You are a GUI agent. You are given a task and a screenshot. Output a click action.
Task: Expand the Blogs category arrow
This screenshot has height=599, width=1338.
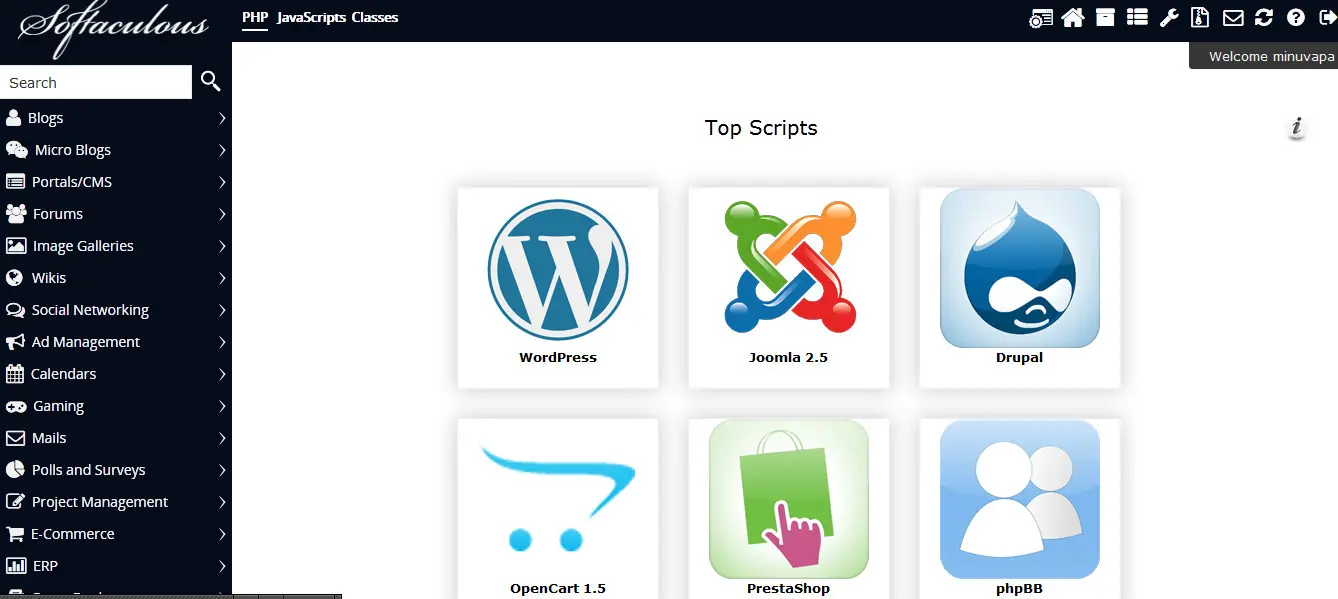click(222, 118)
